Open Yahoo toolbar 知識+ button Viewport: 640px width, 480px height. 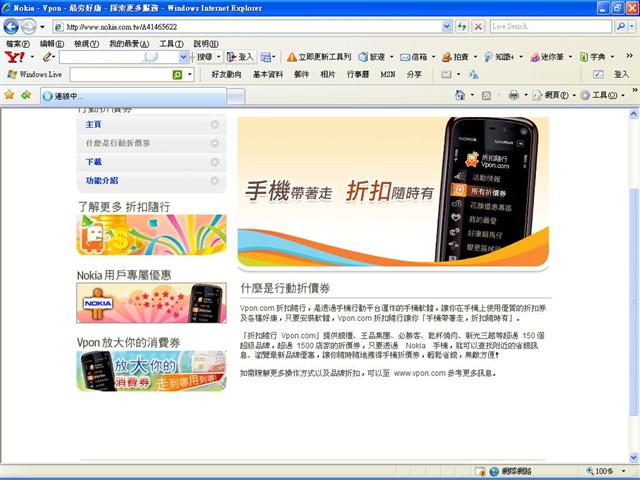coord(499,57)
